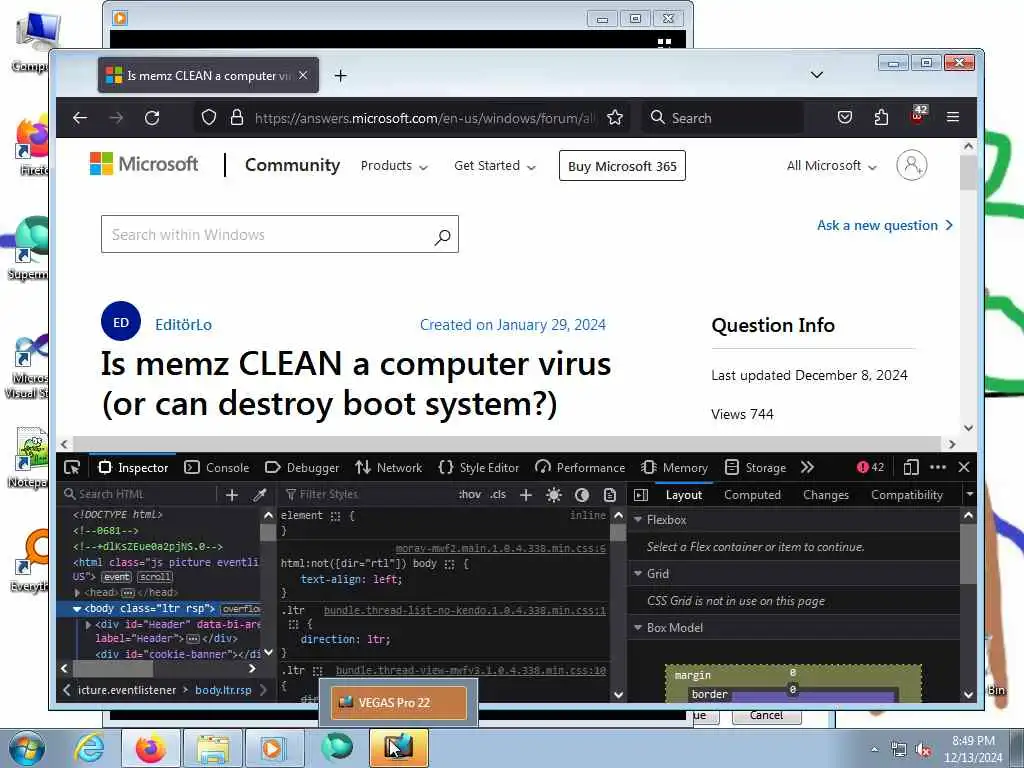The width and height of the screenshot is (1024, 768).
Task: Click the Filter Styles field
Action: click(x=367, y=494)
